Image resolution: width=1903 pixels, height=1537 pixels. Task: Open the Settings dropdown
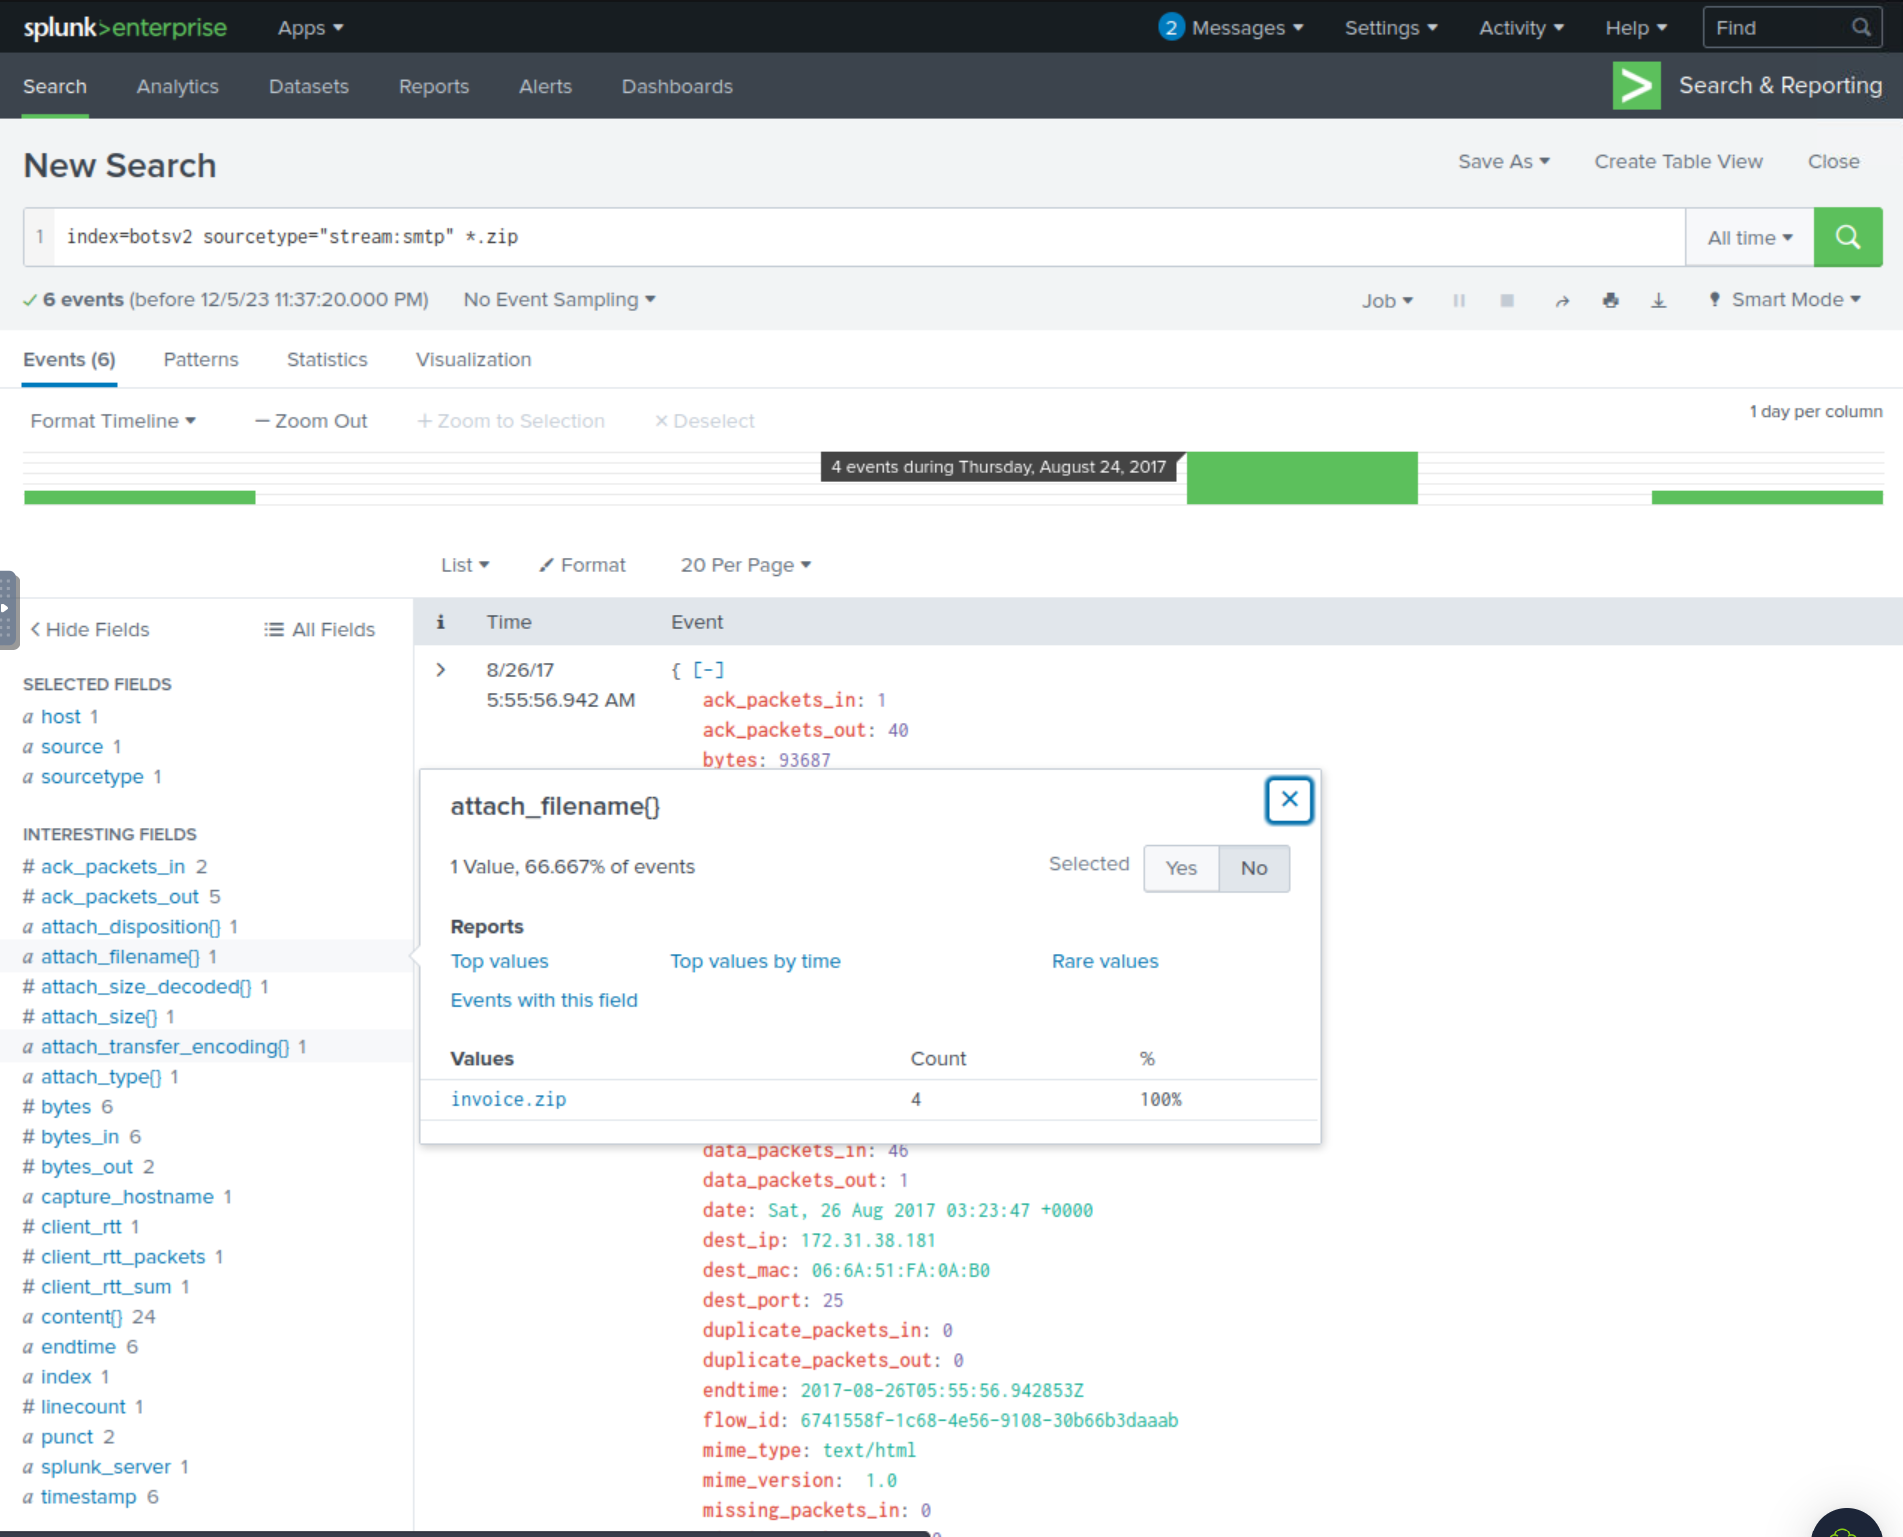coord(1391,28)
